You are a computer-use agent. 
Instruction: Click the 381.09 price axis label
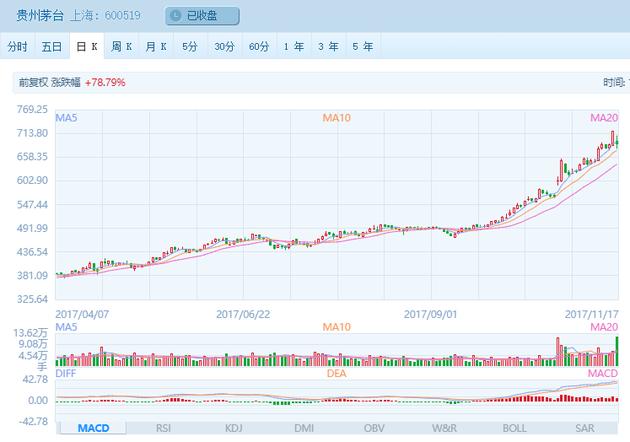(x=32, y=276)
